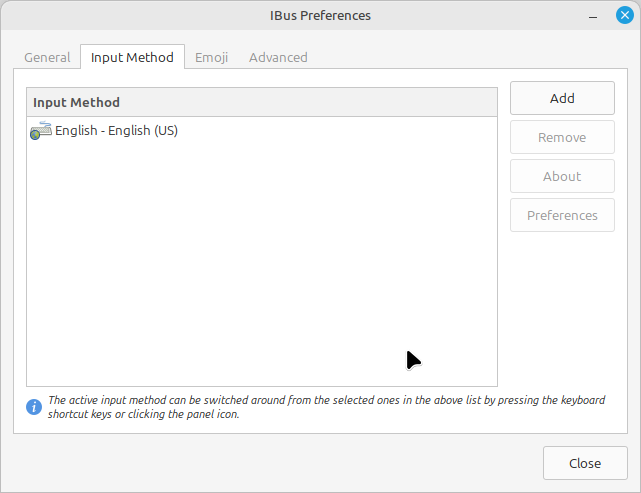Viewport: 641px width, 493px height.
Task: Switch to the General tab
Action: tap(47, 58)
